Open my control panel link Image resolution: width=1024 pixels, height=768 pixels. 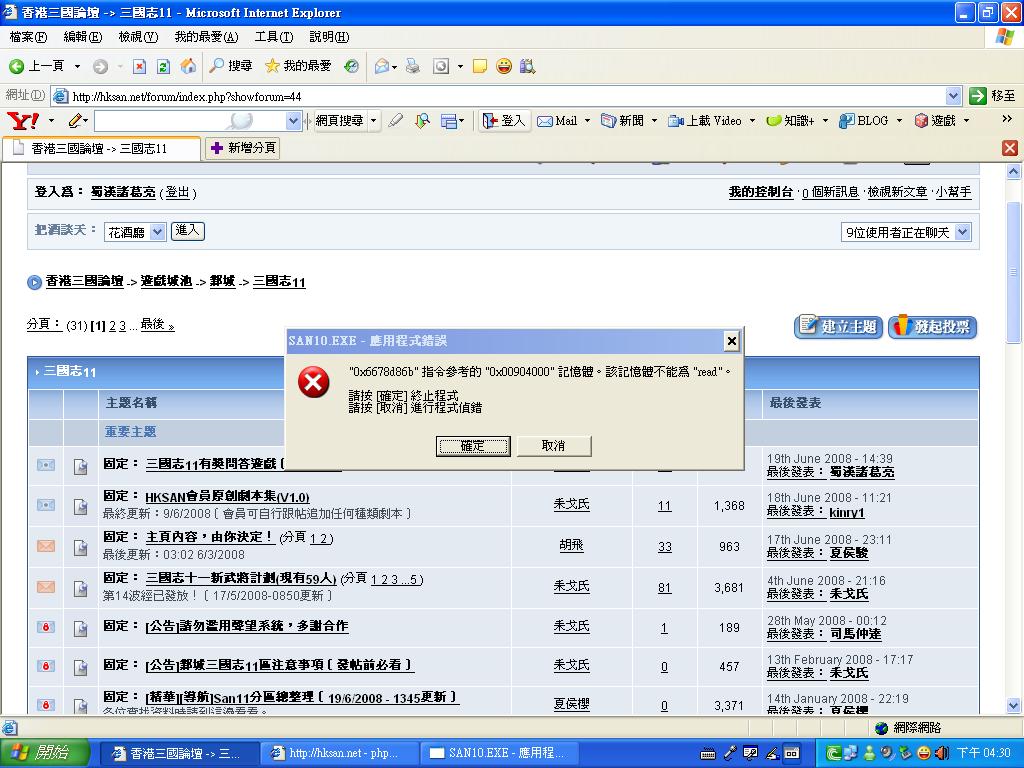[760, 192]
